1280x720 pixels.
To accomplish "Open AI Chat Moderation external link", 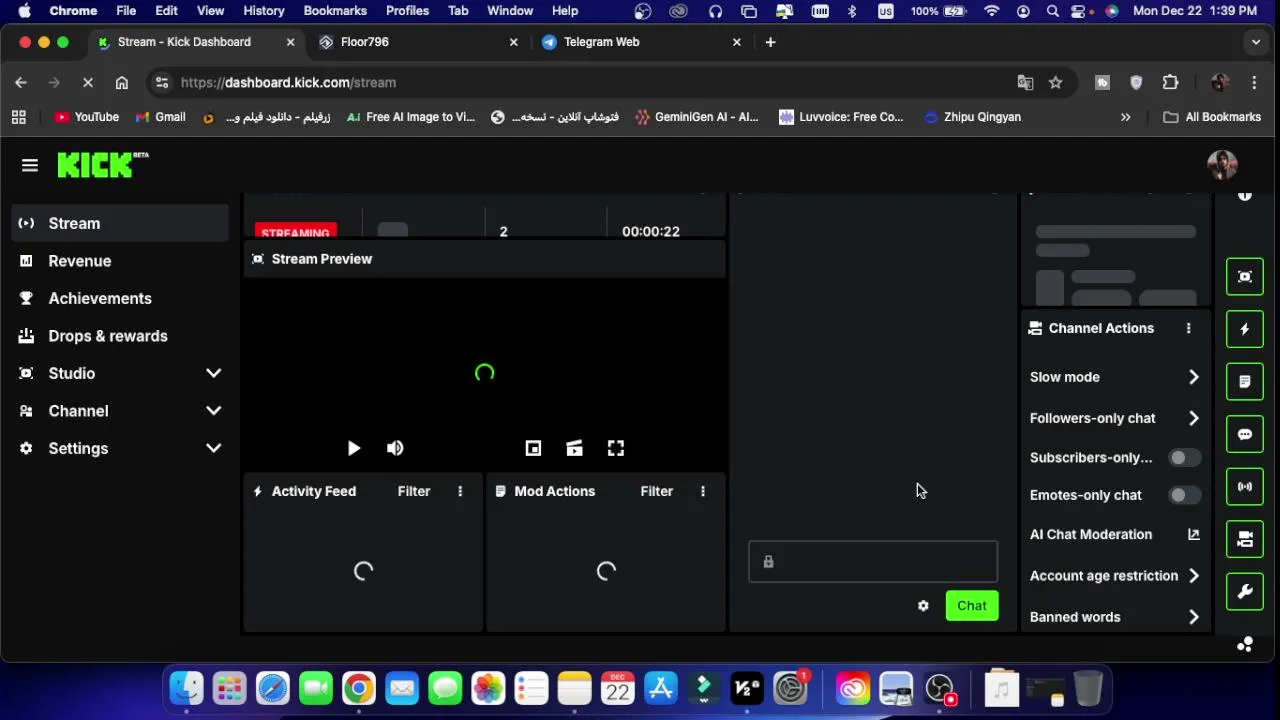I will pos(1193,535).
